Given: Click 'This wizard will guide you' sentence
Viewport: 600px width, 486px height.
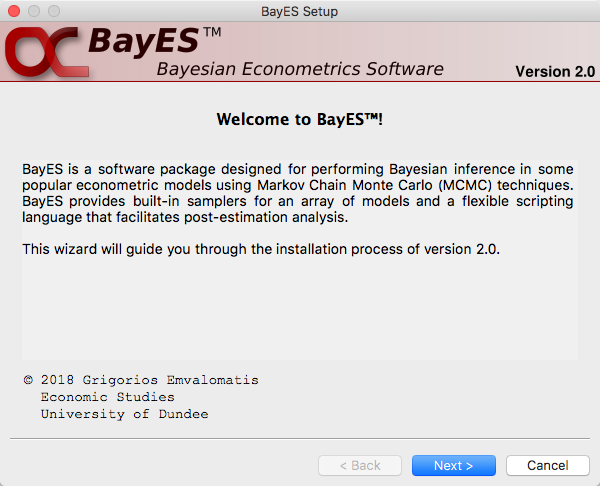Looking at the screenshot, I should (261, 250).
